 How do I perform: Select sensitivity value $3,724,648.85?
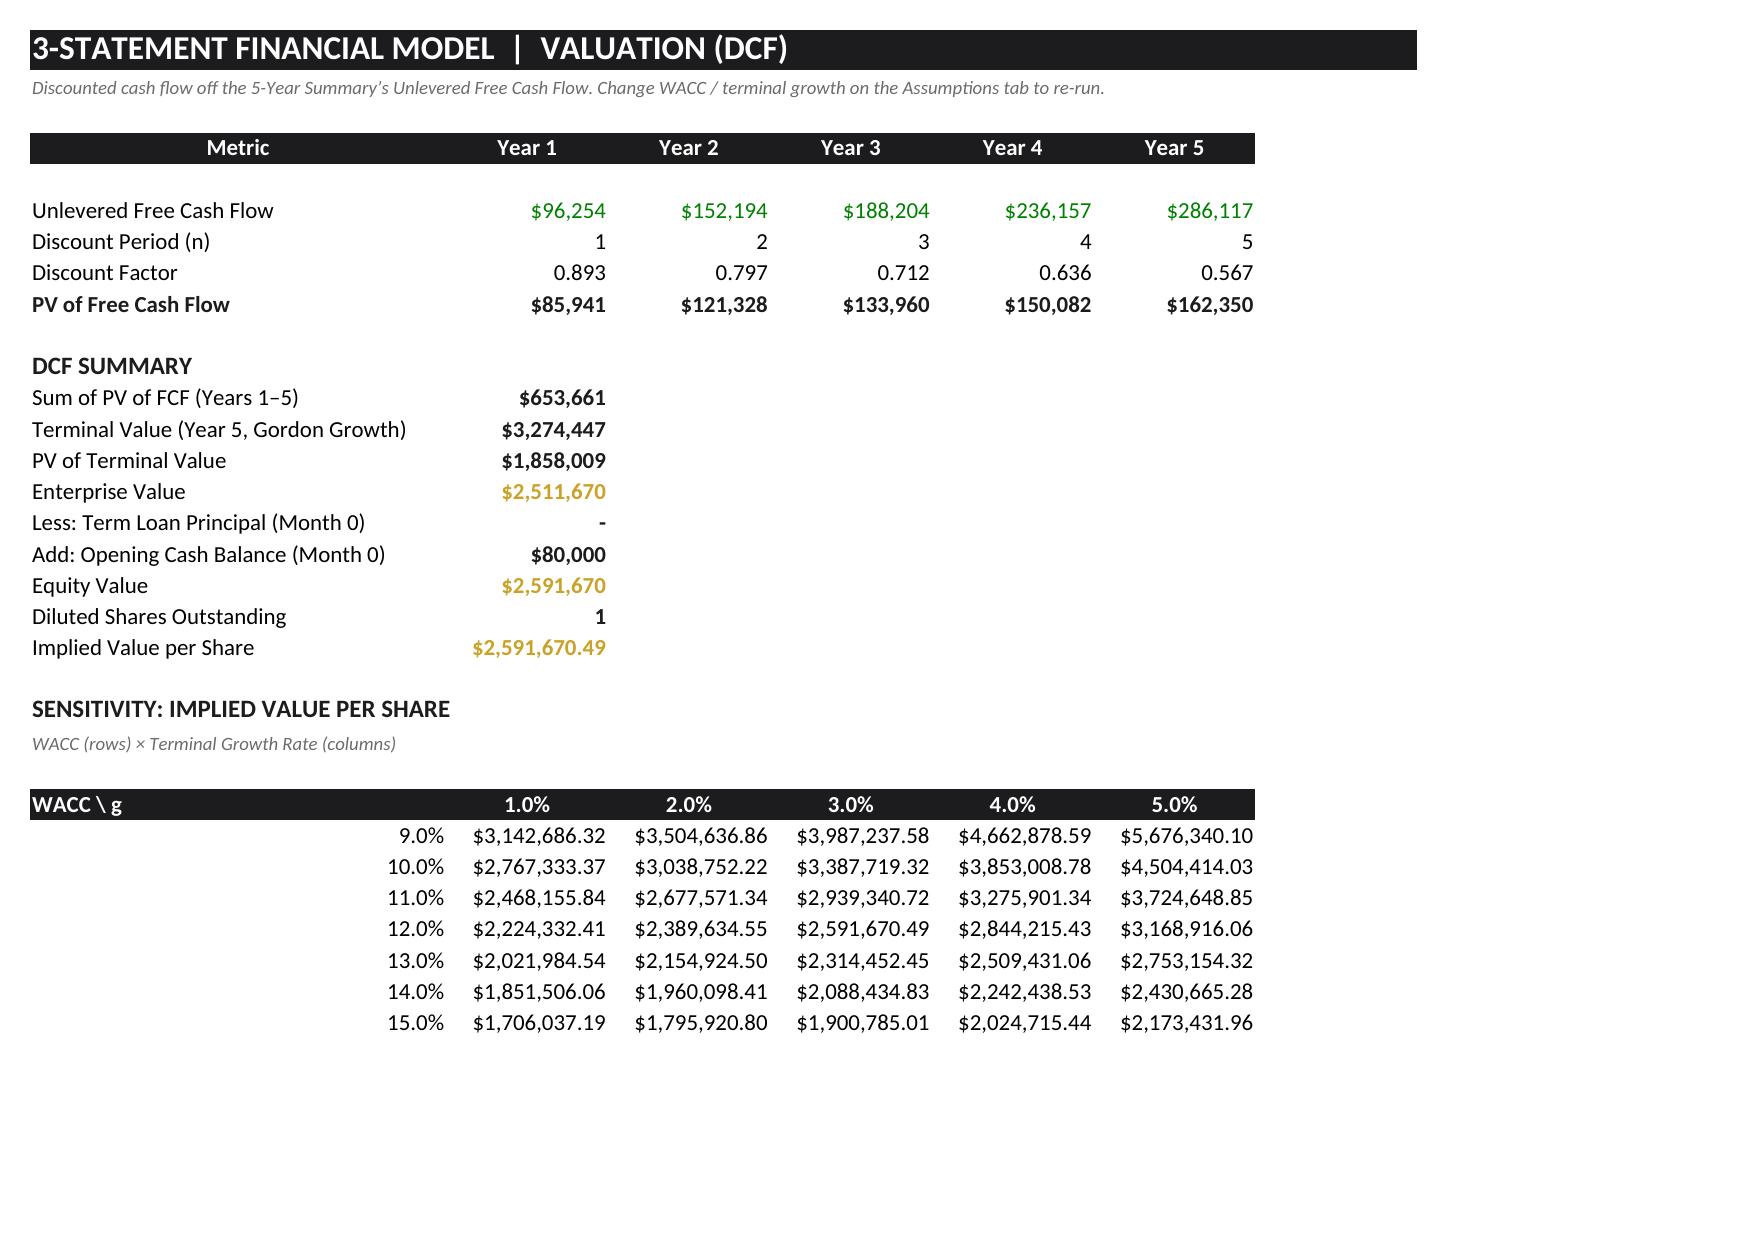click(1187, 898)
